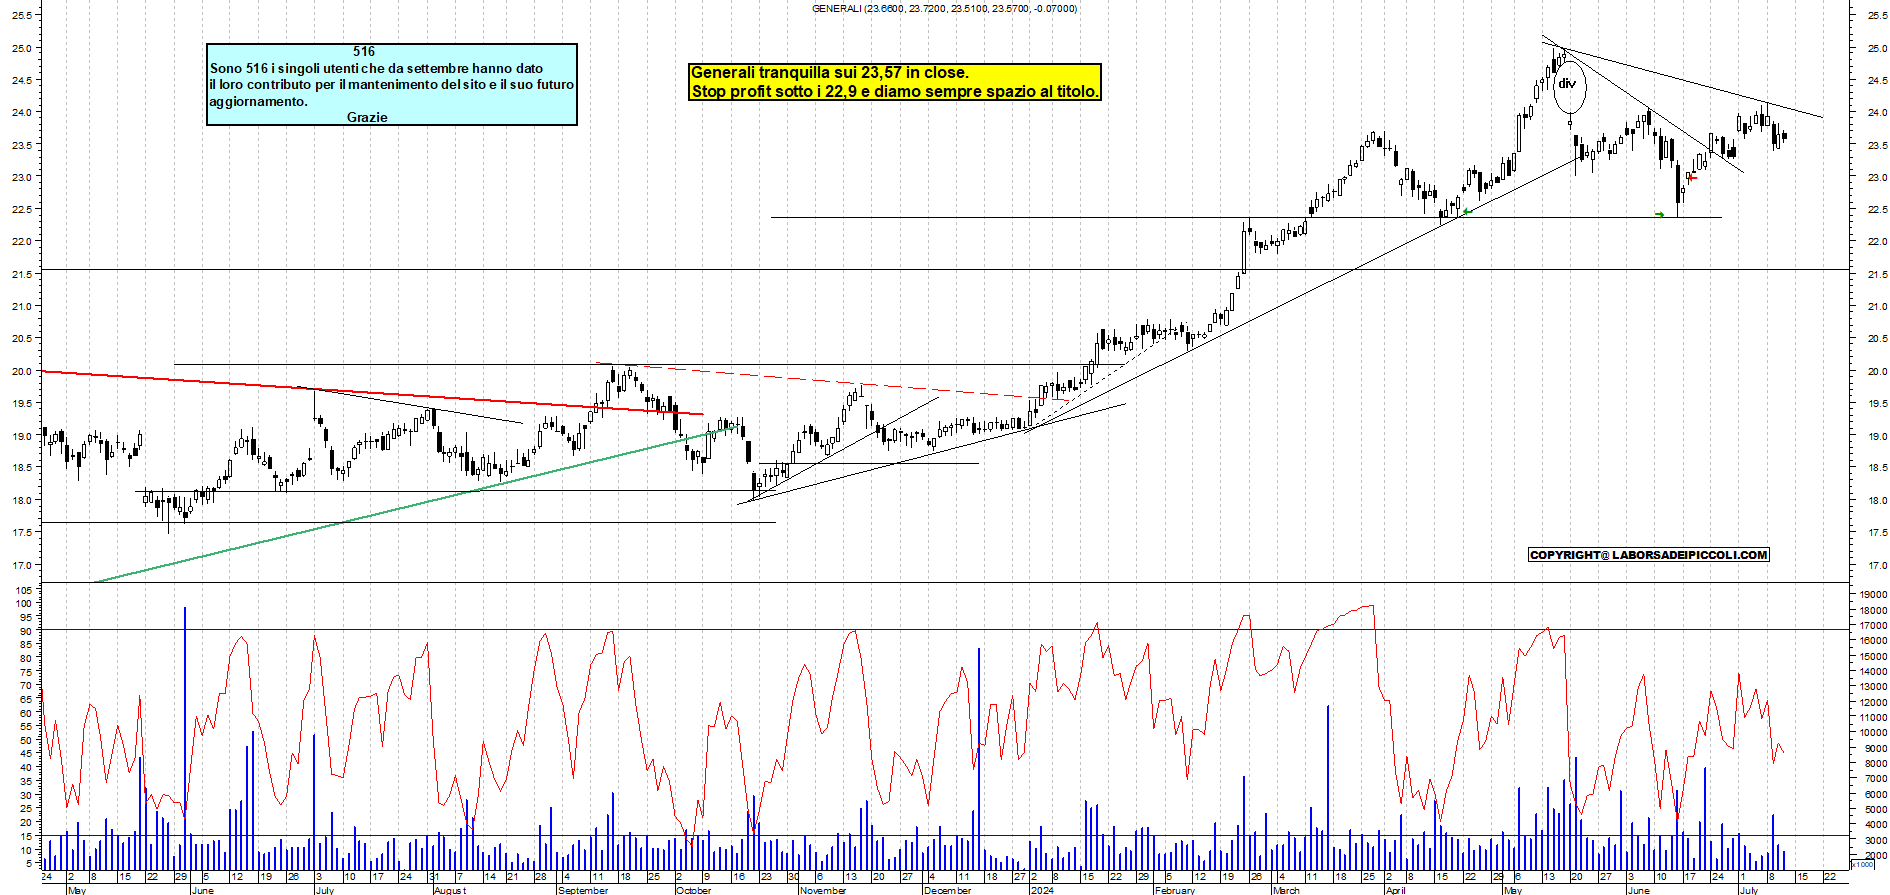Screen dimensions: 1890x895
Task: Click the 'Grazie' text in cyan box
Action: (x=367, y=117)
